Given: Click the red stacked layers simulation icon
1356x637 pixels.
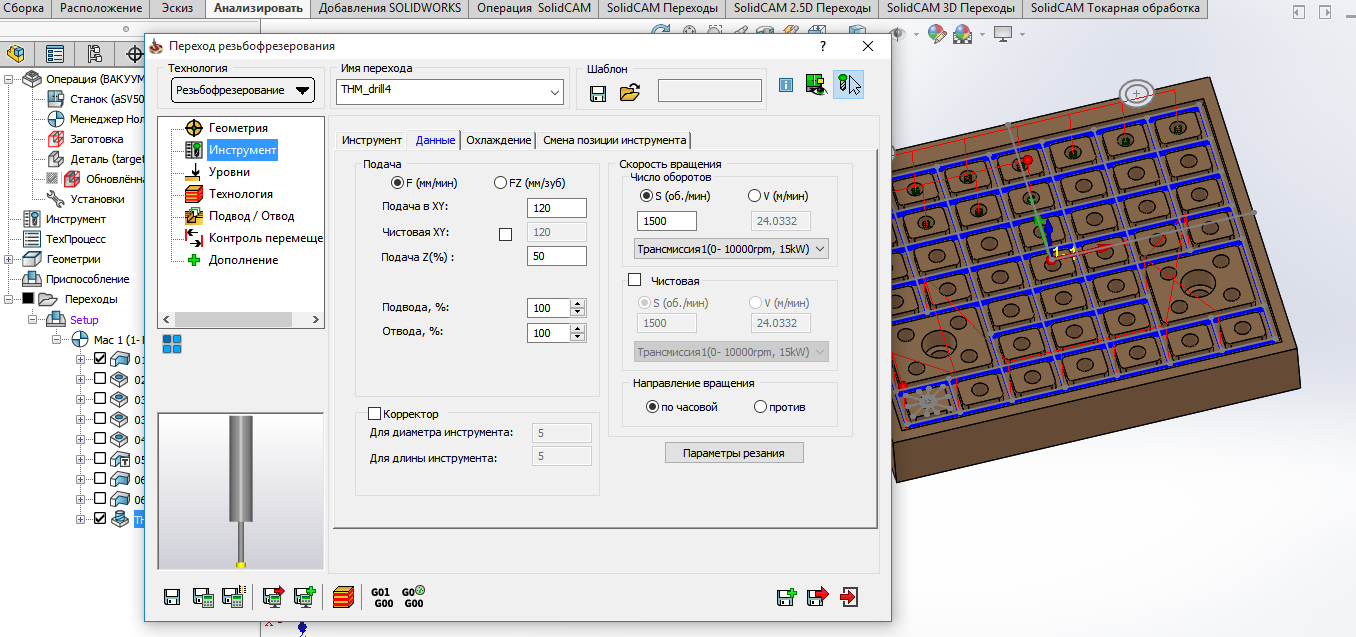Looking at the screenshot, I should [x=343, y=597].
